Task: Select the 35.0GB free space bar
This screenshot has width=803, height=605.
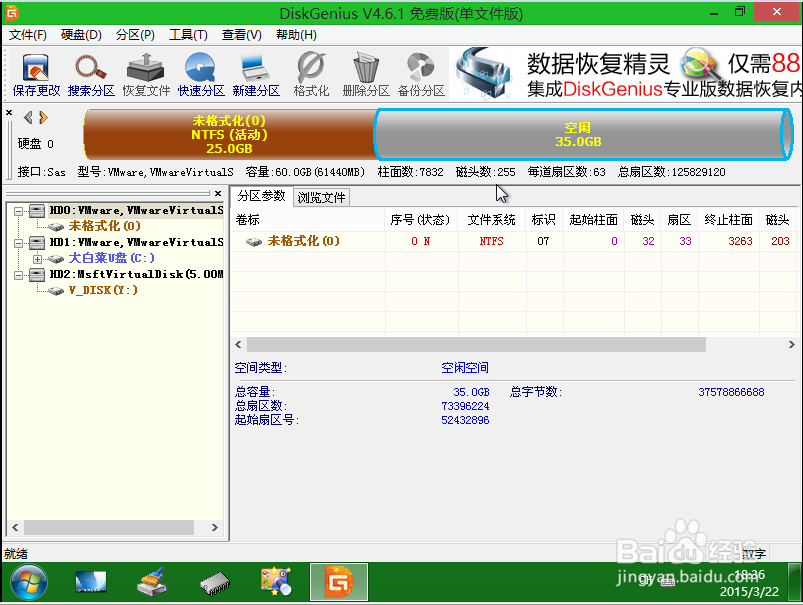Action: pyautogui.click(x=583, y=134)
